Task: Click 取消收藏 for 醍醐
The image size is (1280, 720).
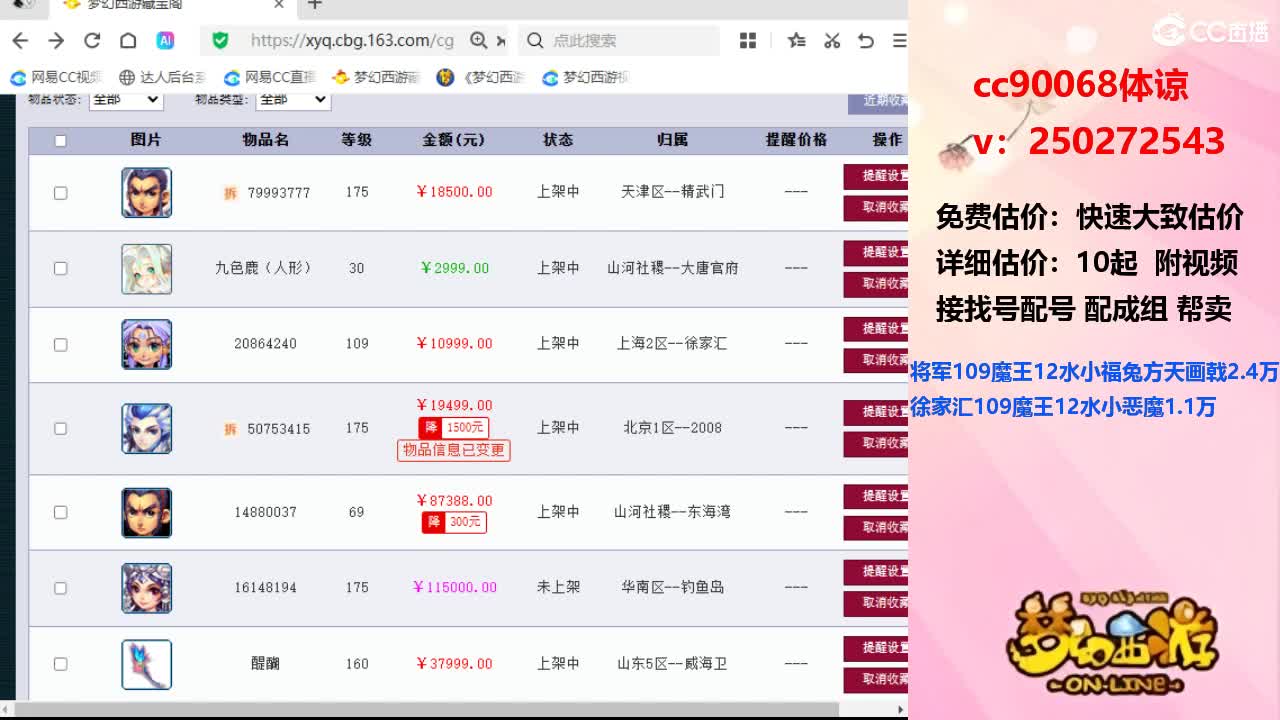Action: click(x=876, y=680)
